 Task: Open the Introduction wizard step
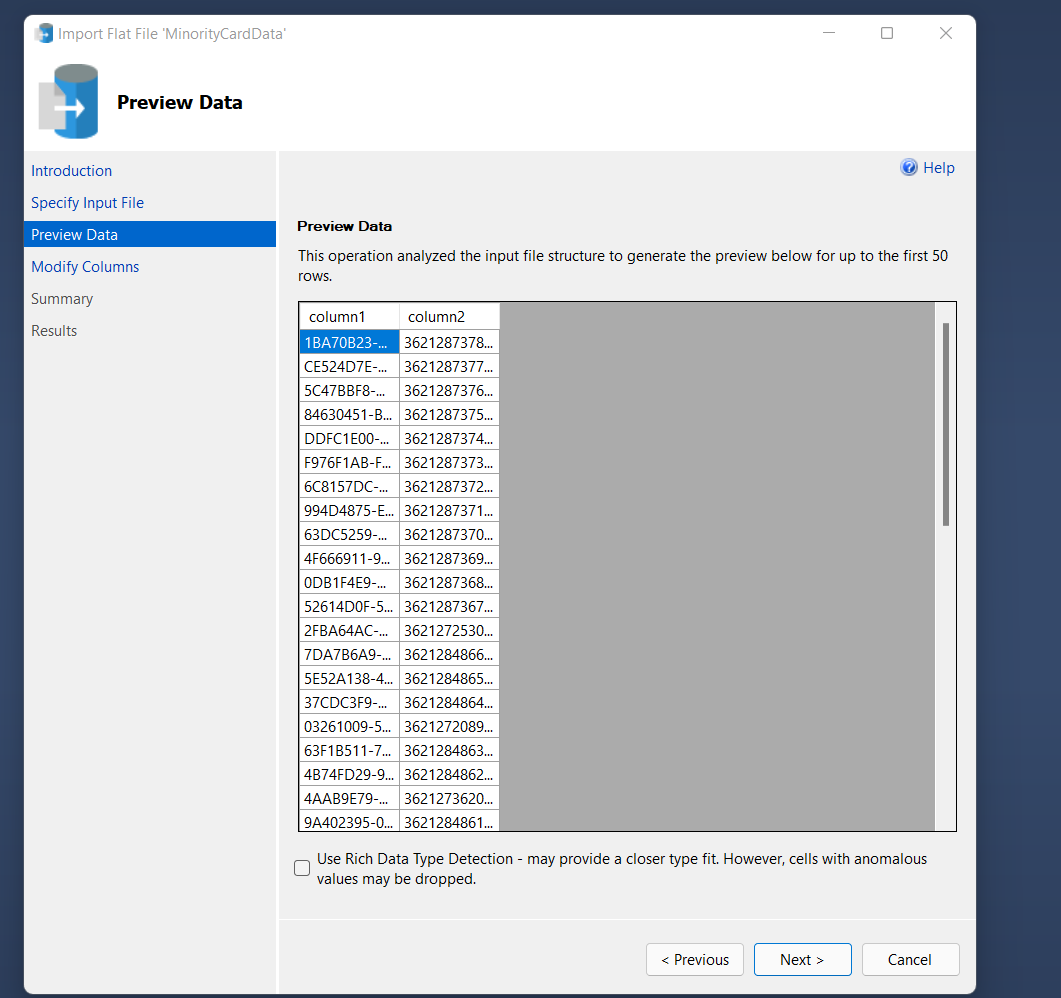coord(71,171)
